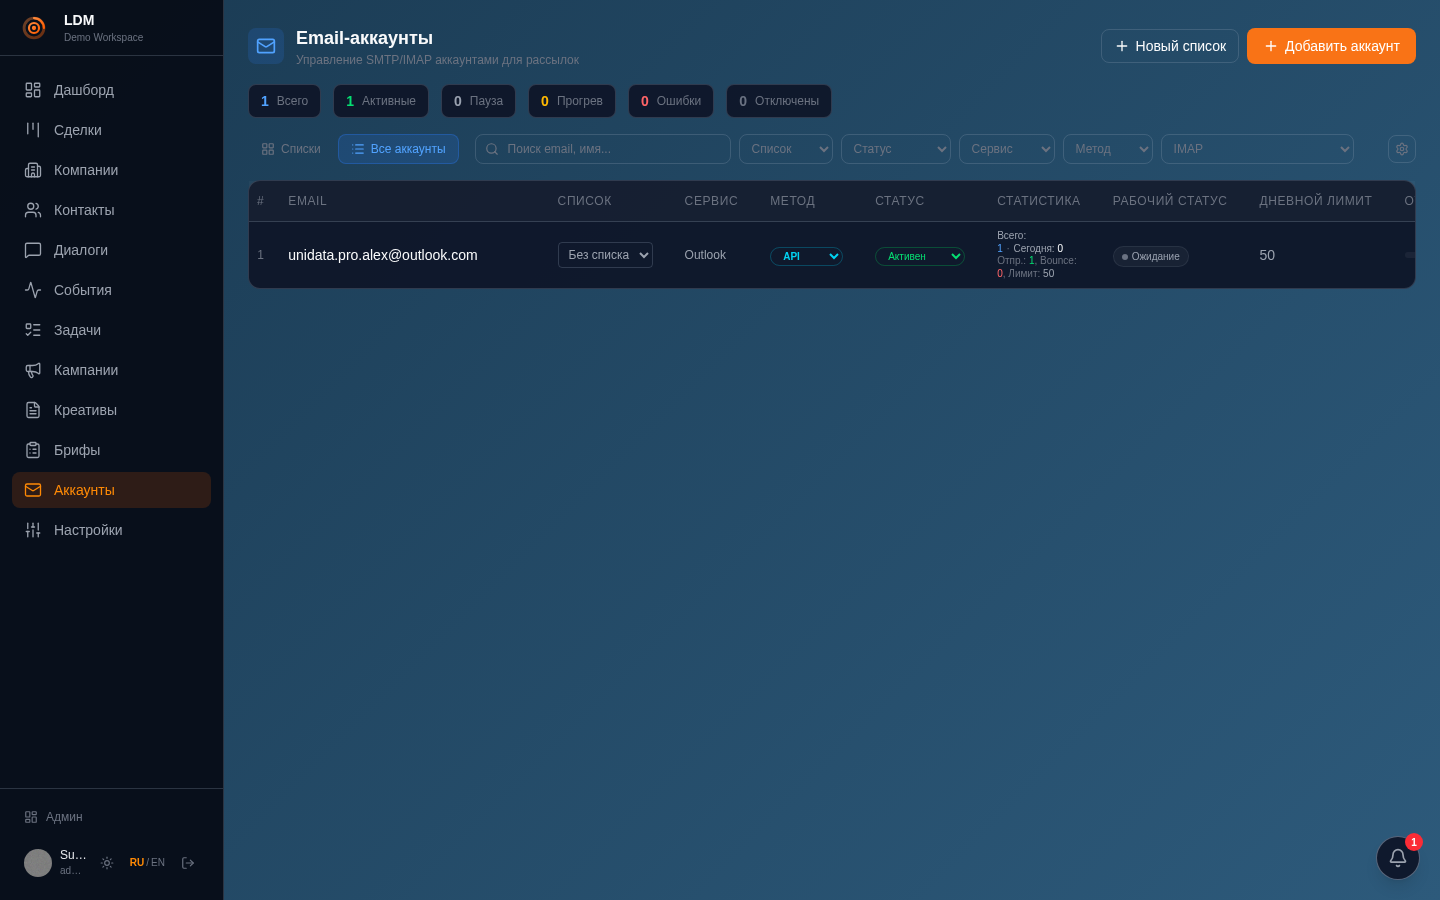Viewport: 1440px width, 900px height.
Task: Open Сделки from the sidebar
Action: [111, 130]
